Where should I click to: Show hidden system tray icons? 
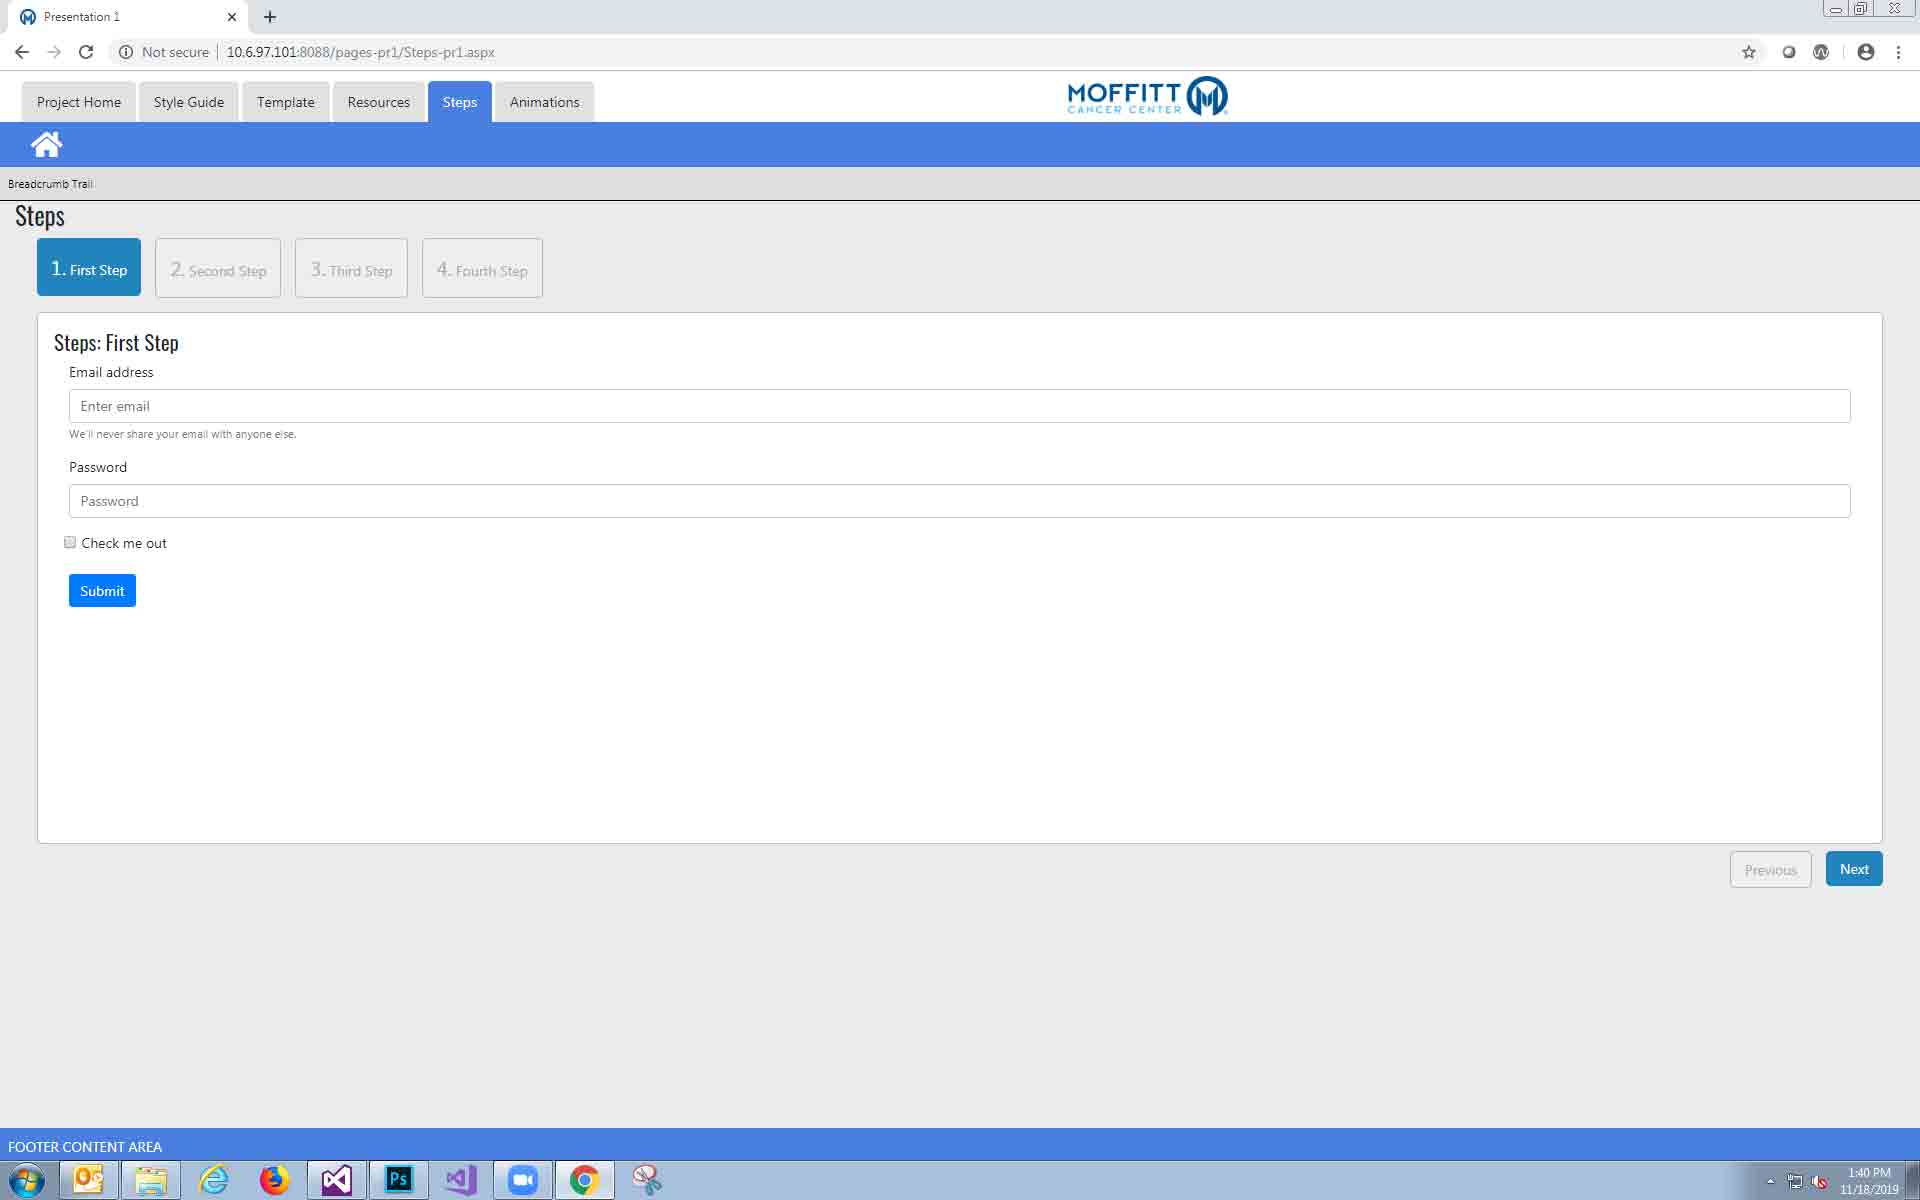pos(1770,1181)
